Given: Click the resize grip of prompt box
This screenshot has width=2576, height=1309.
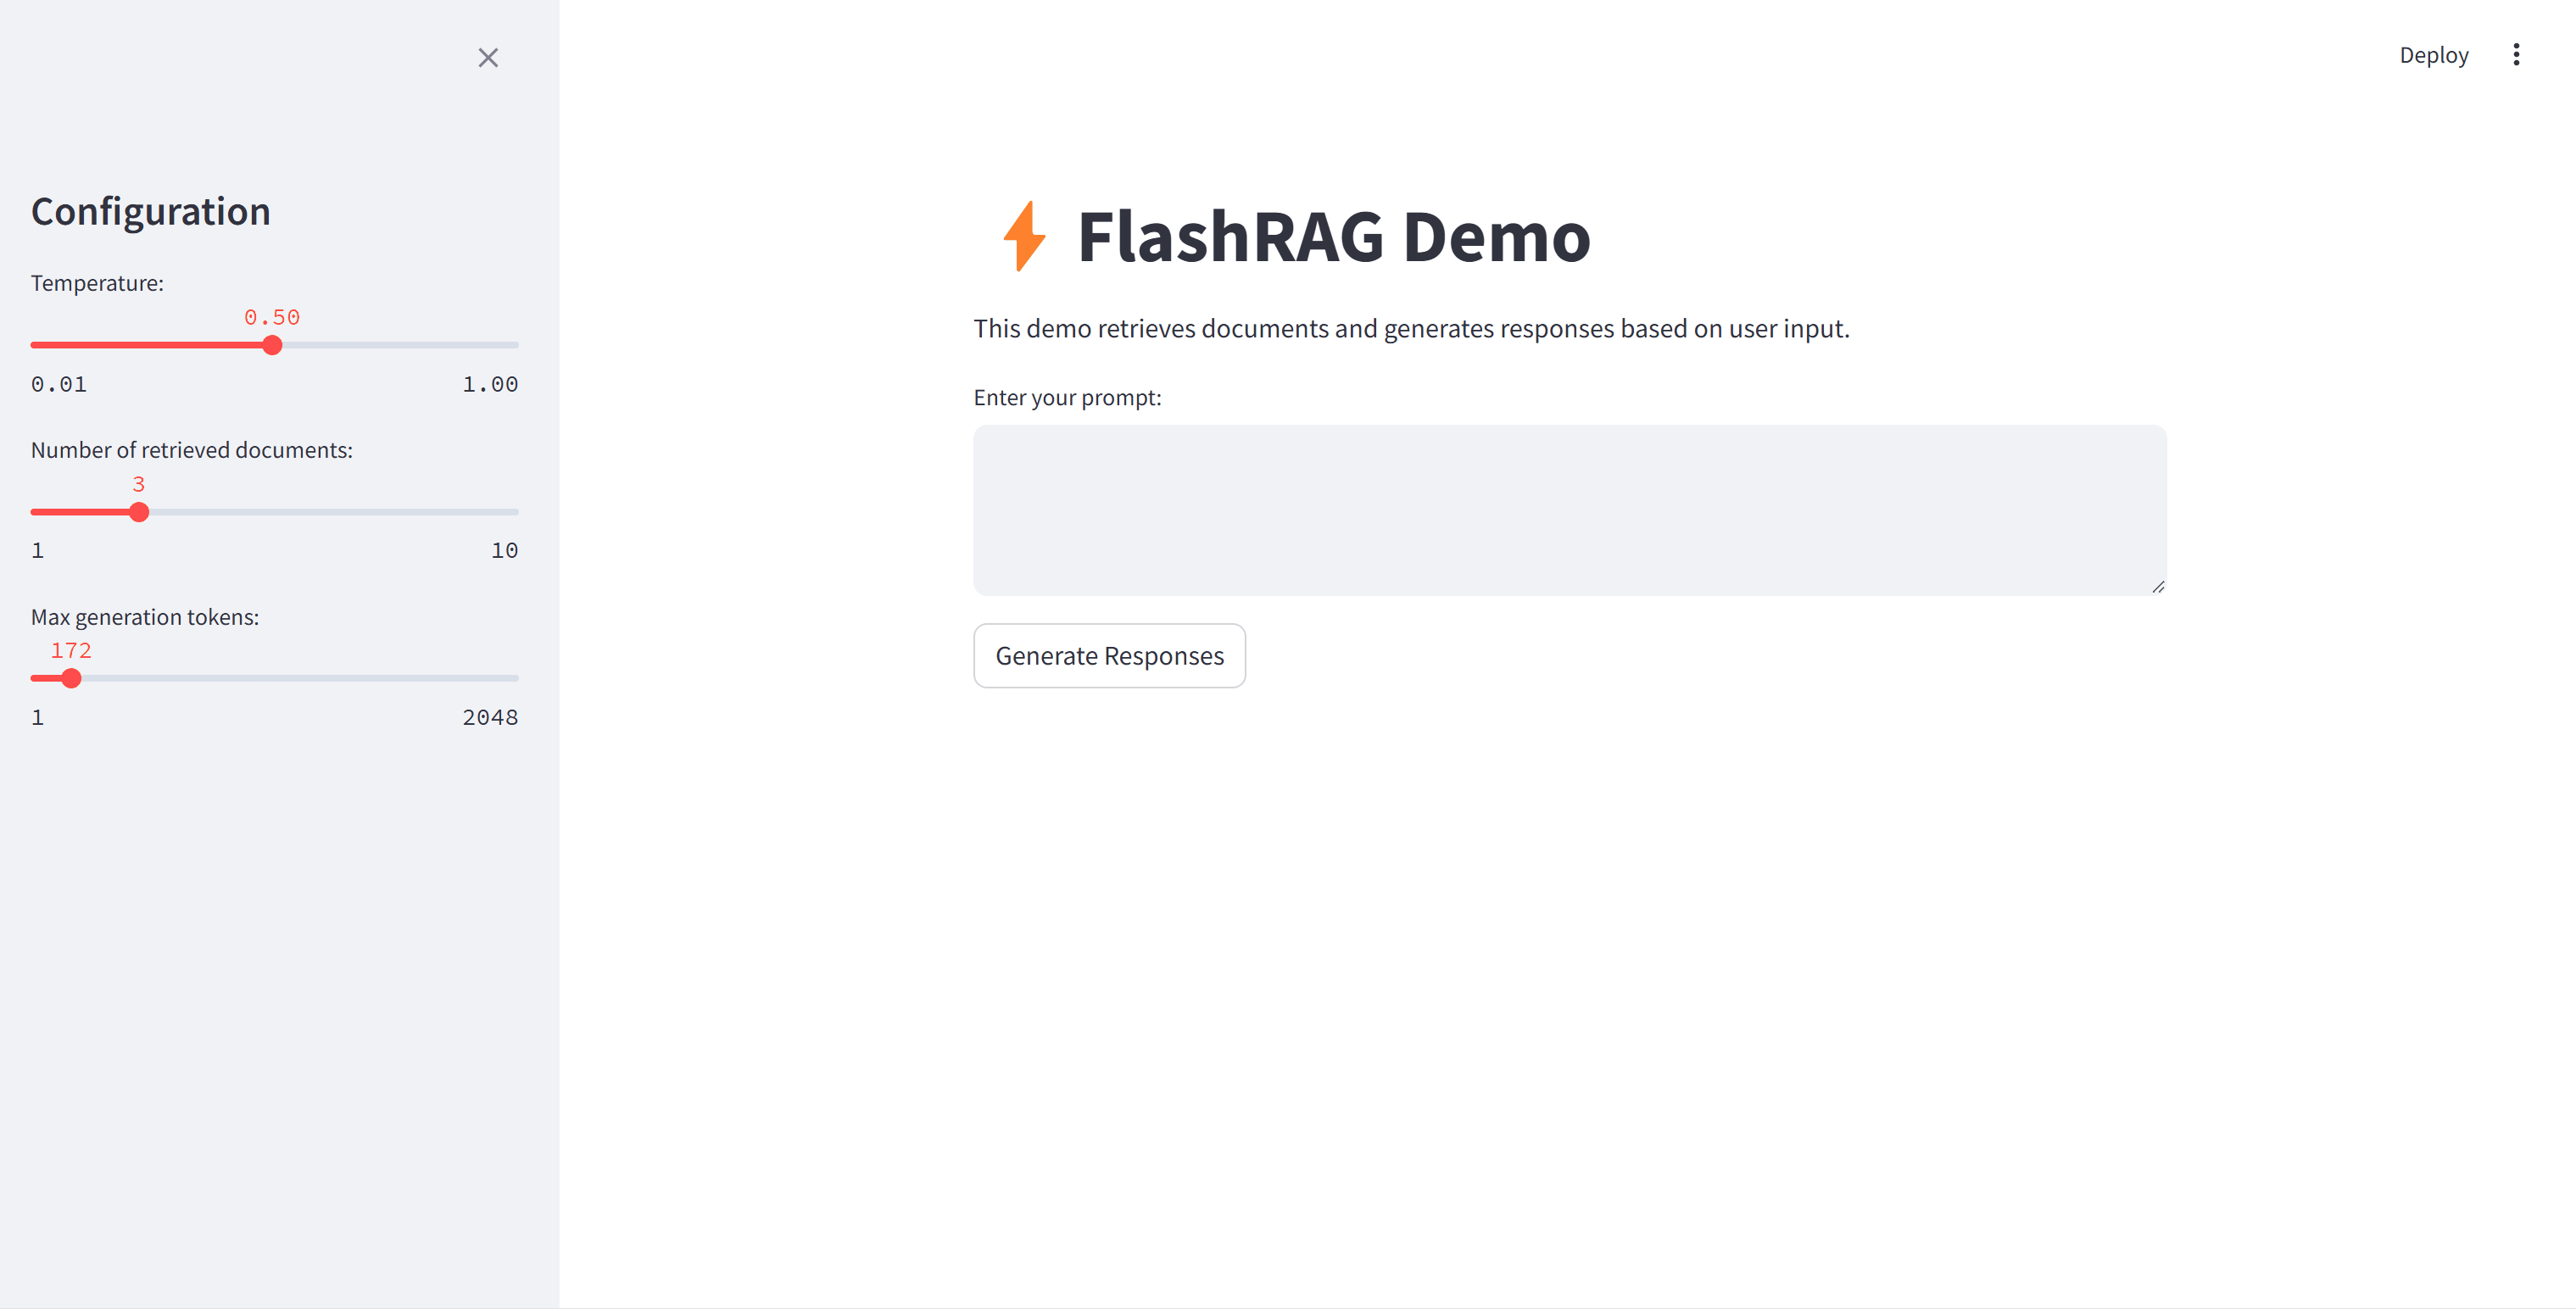Looking at the screenshot, I should 2158,587.
